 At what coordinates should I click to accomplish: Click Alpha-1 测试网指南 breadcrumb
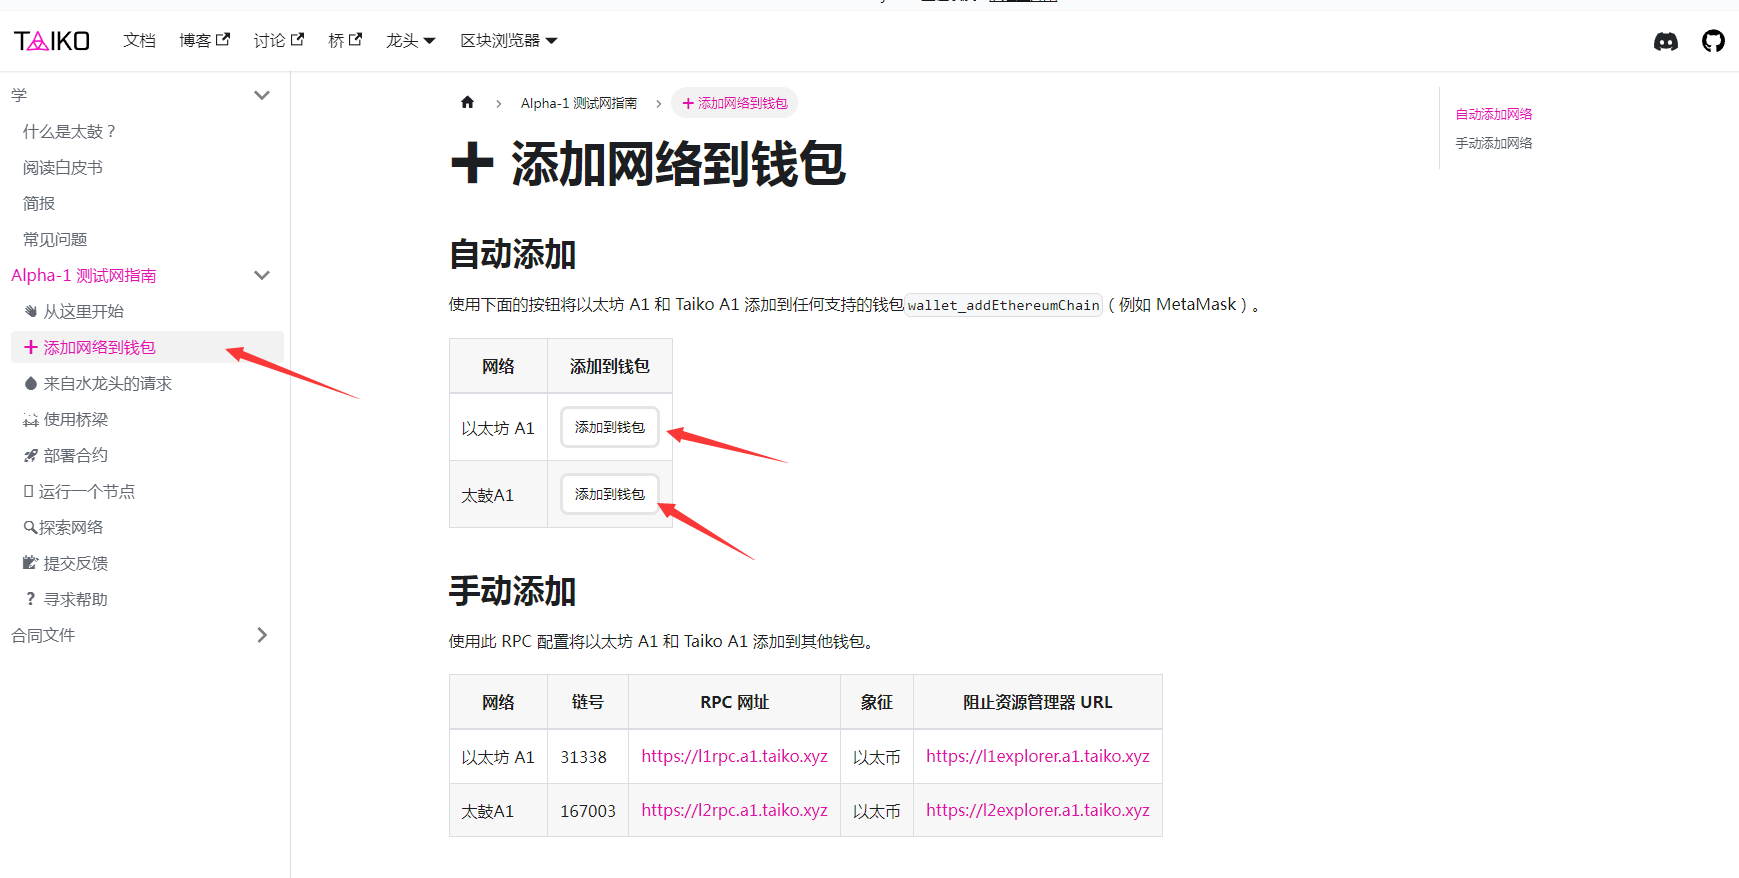click(579, 103)
